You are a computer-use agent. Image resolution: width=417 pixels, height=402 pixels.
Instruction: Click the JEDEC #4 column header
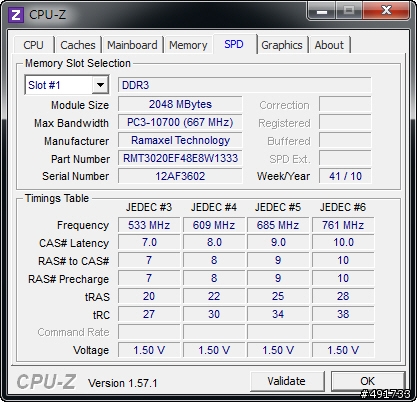point(214,207)
